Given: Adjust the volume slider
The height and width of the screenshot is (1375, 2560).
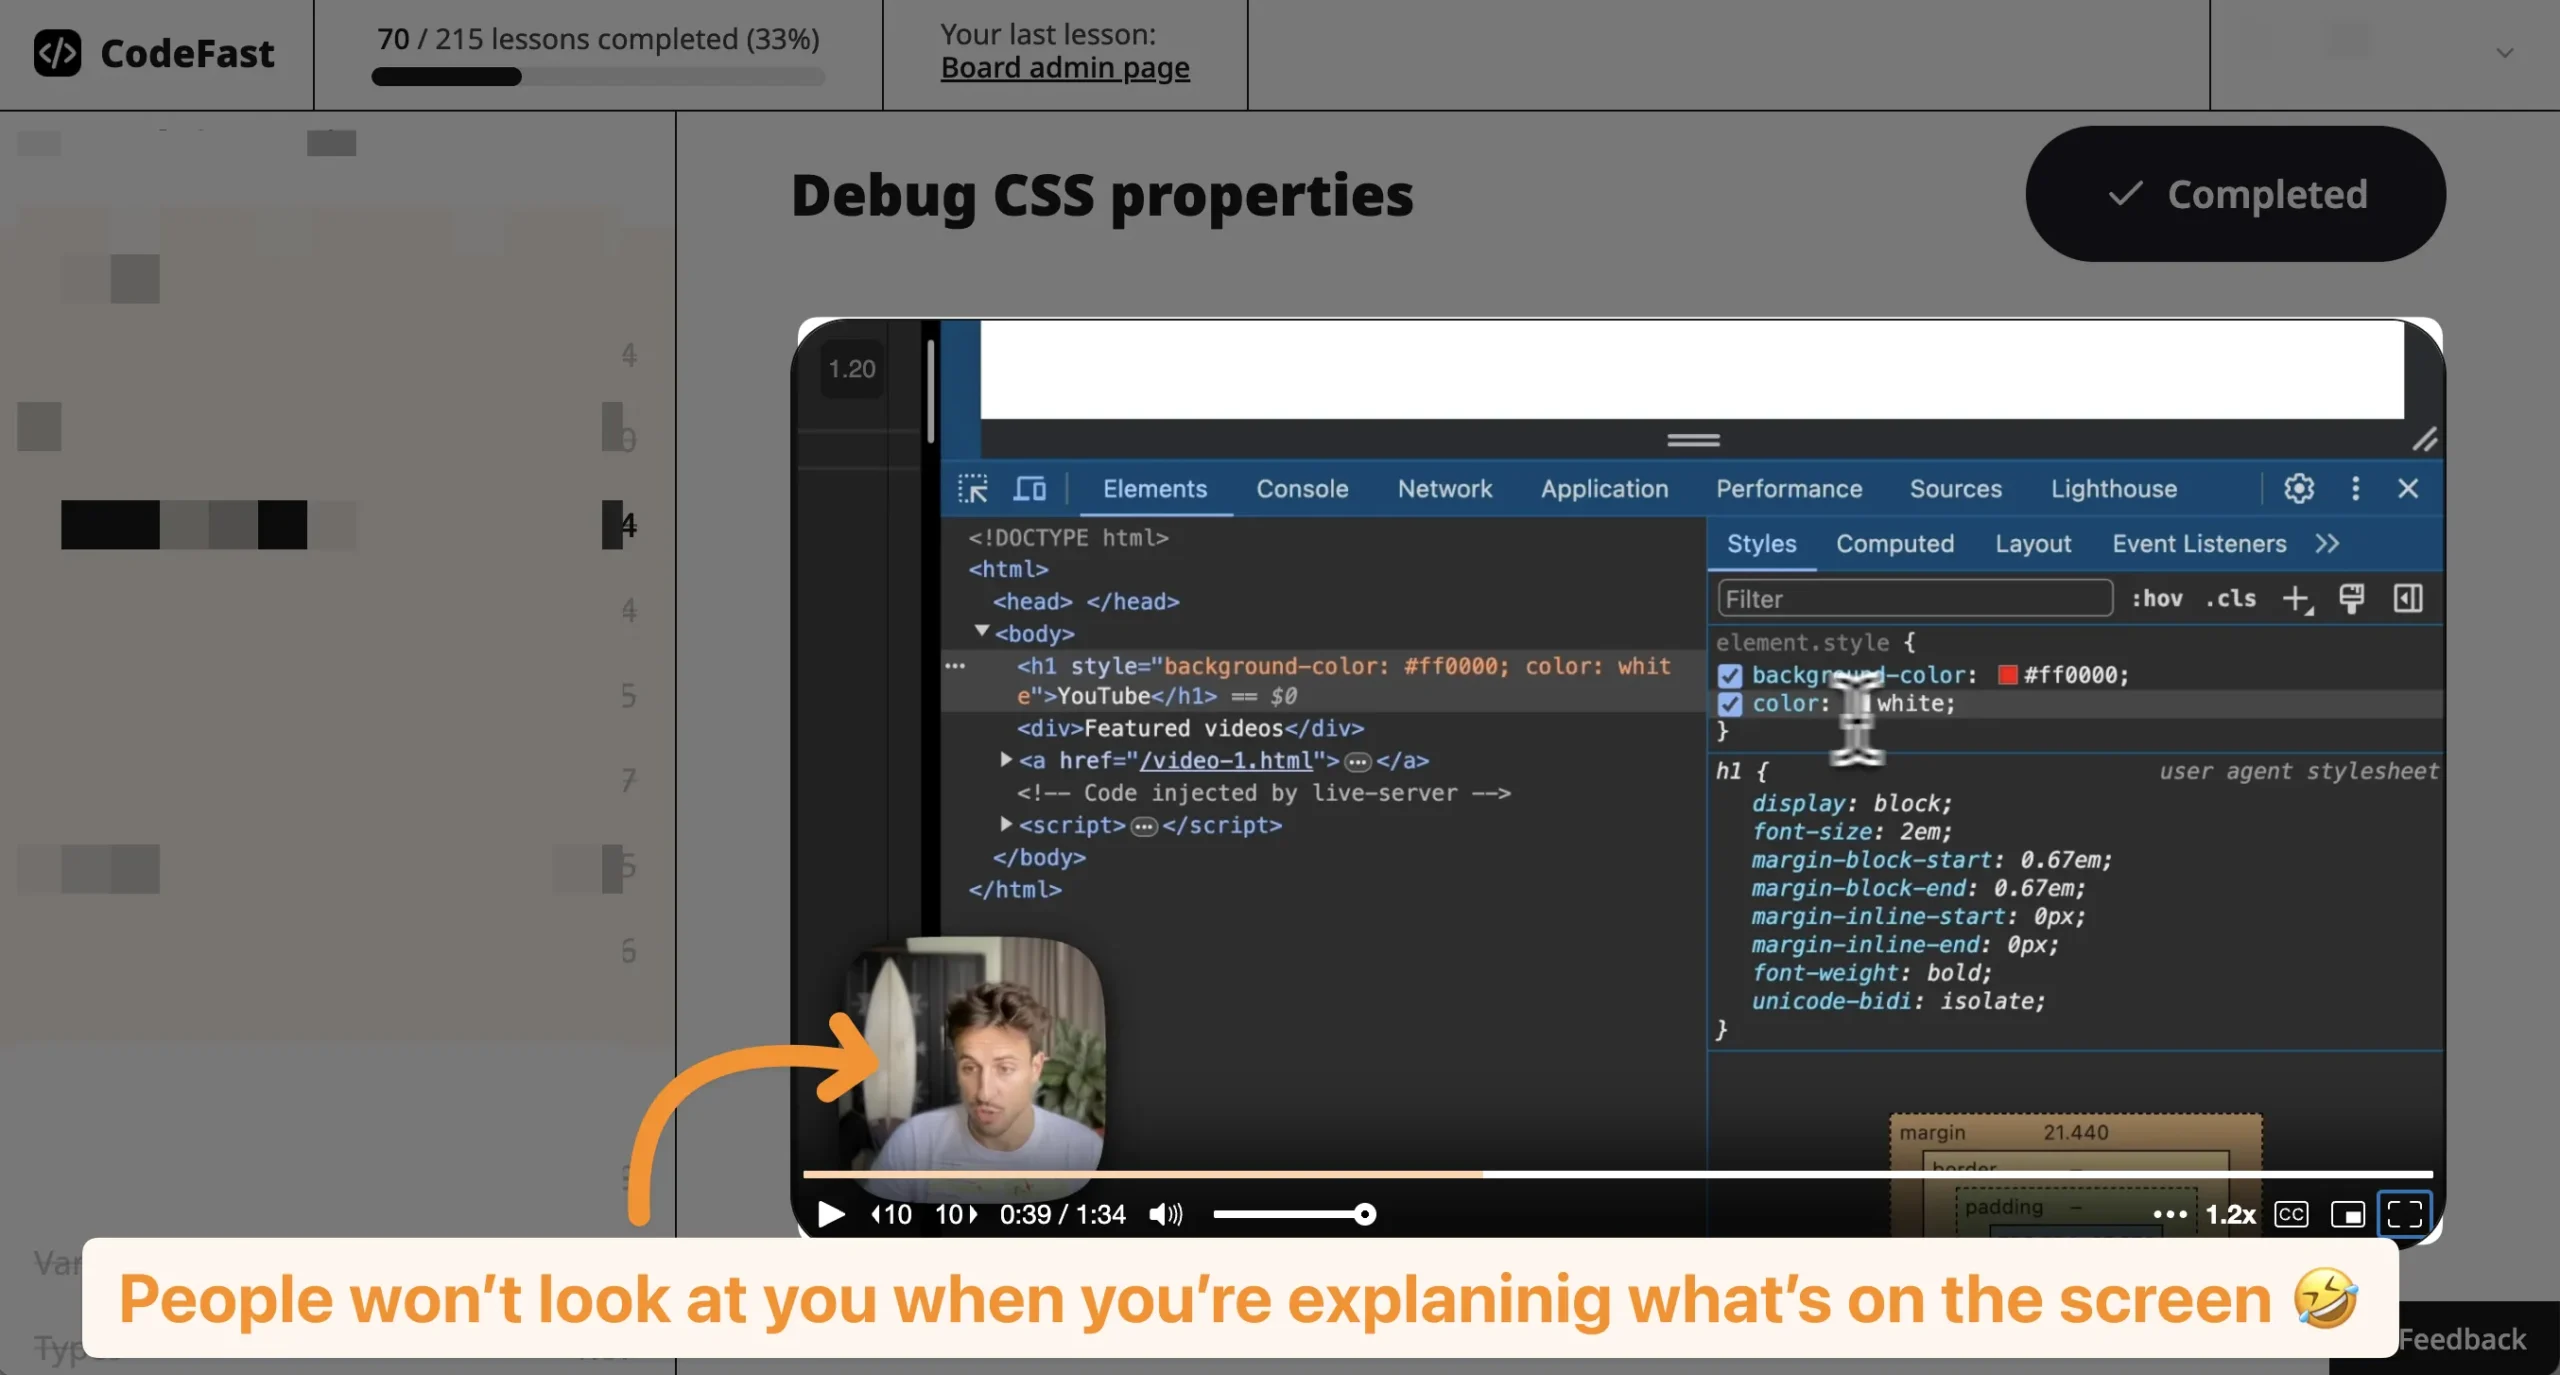Looking at the screenshot, I should click(x=1294, y=1214).
